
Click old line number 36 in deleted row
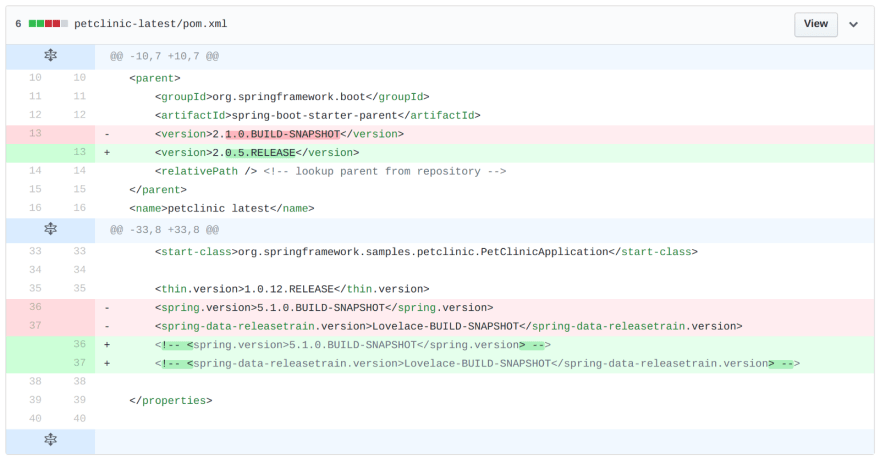click(35, 307)
